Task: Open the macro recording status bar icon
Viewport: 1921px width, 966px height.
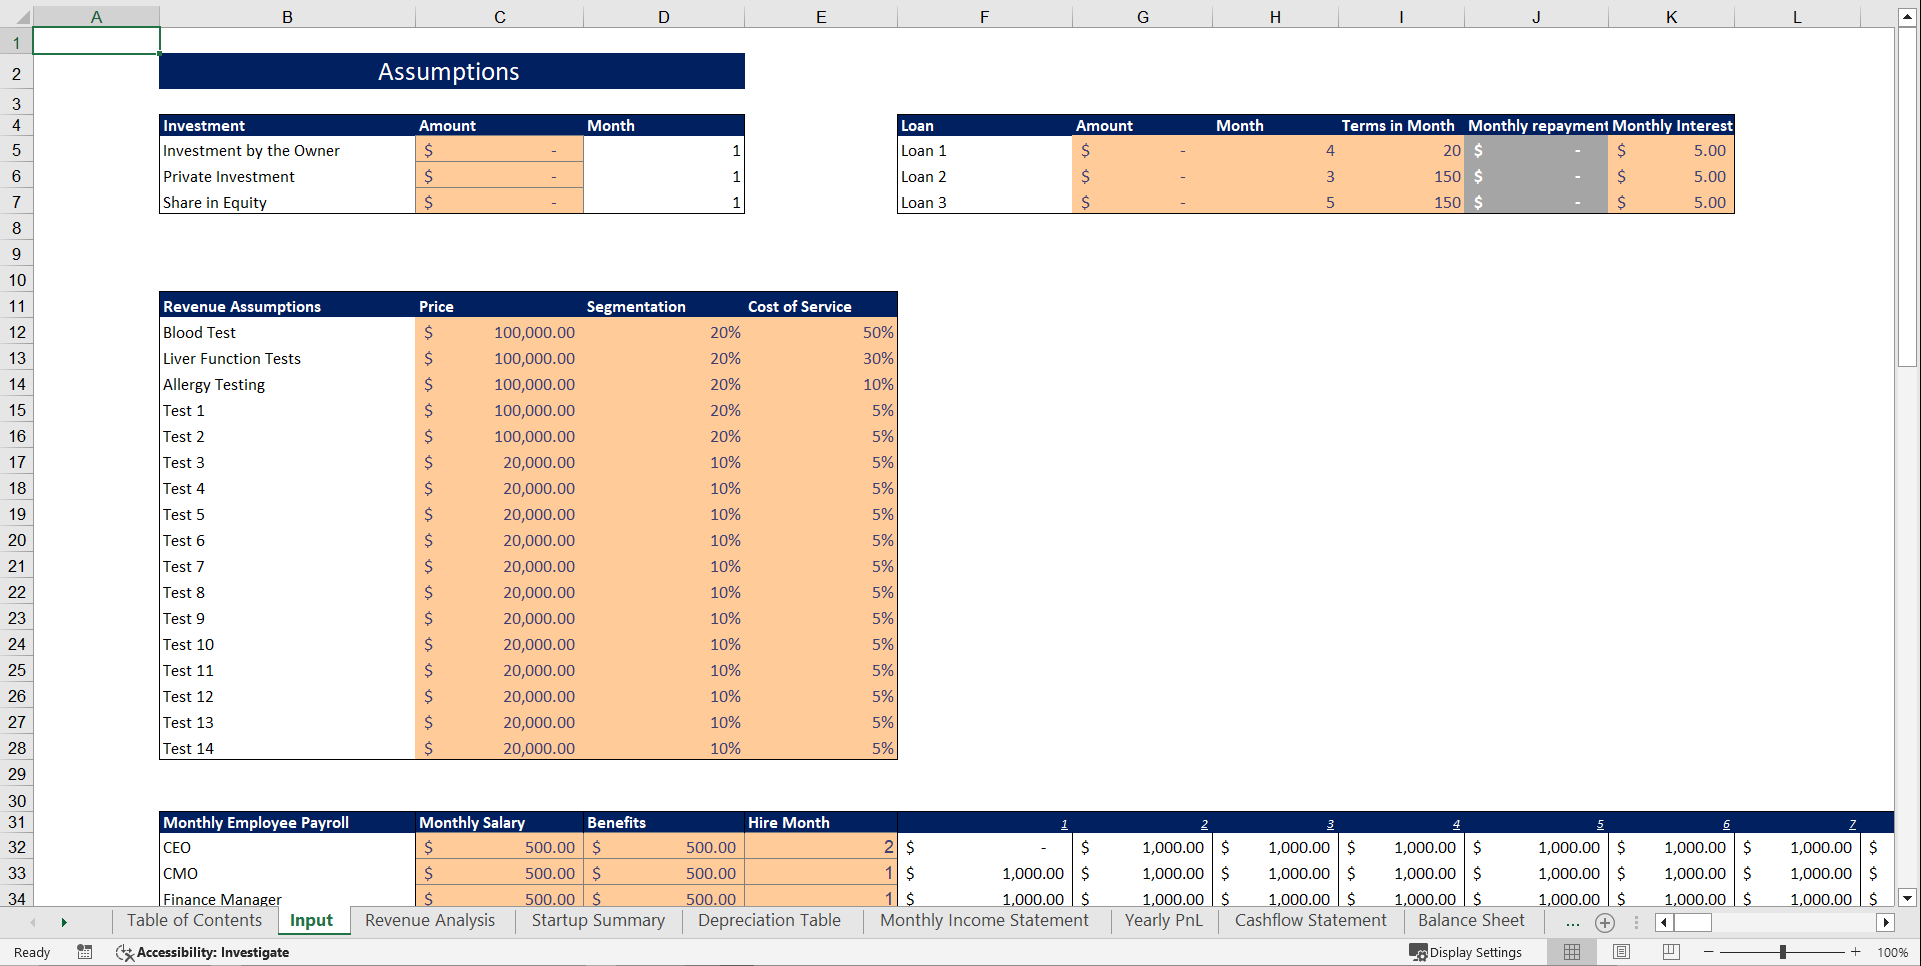Action: [x=85, y=952]
